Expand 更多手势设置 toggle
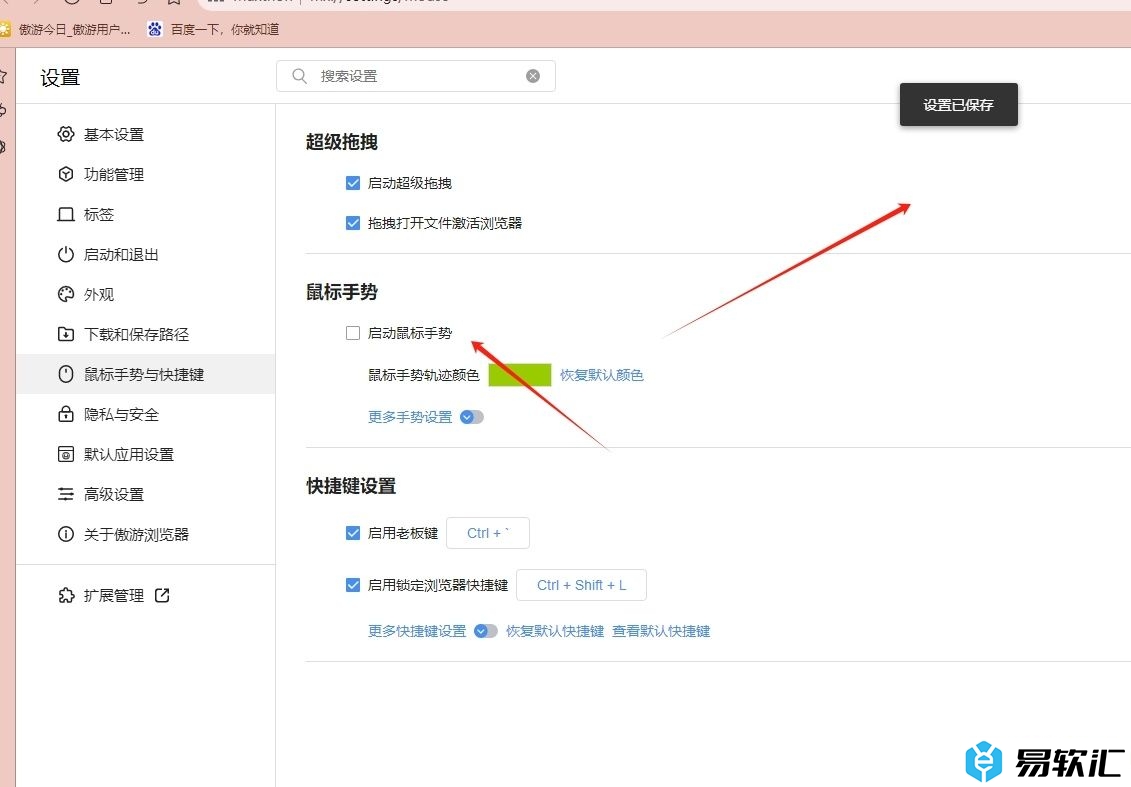 click(x=472, y=417)
